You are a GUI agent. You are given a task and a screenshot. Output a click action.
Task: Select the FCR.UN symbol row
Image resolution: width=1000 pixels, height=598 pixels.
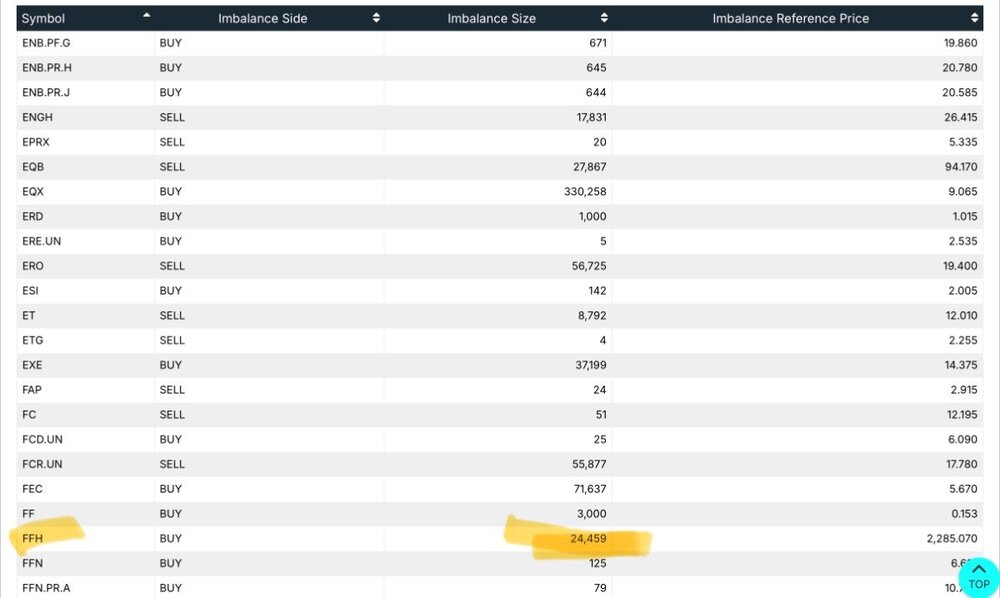(x=499, y=464)
